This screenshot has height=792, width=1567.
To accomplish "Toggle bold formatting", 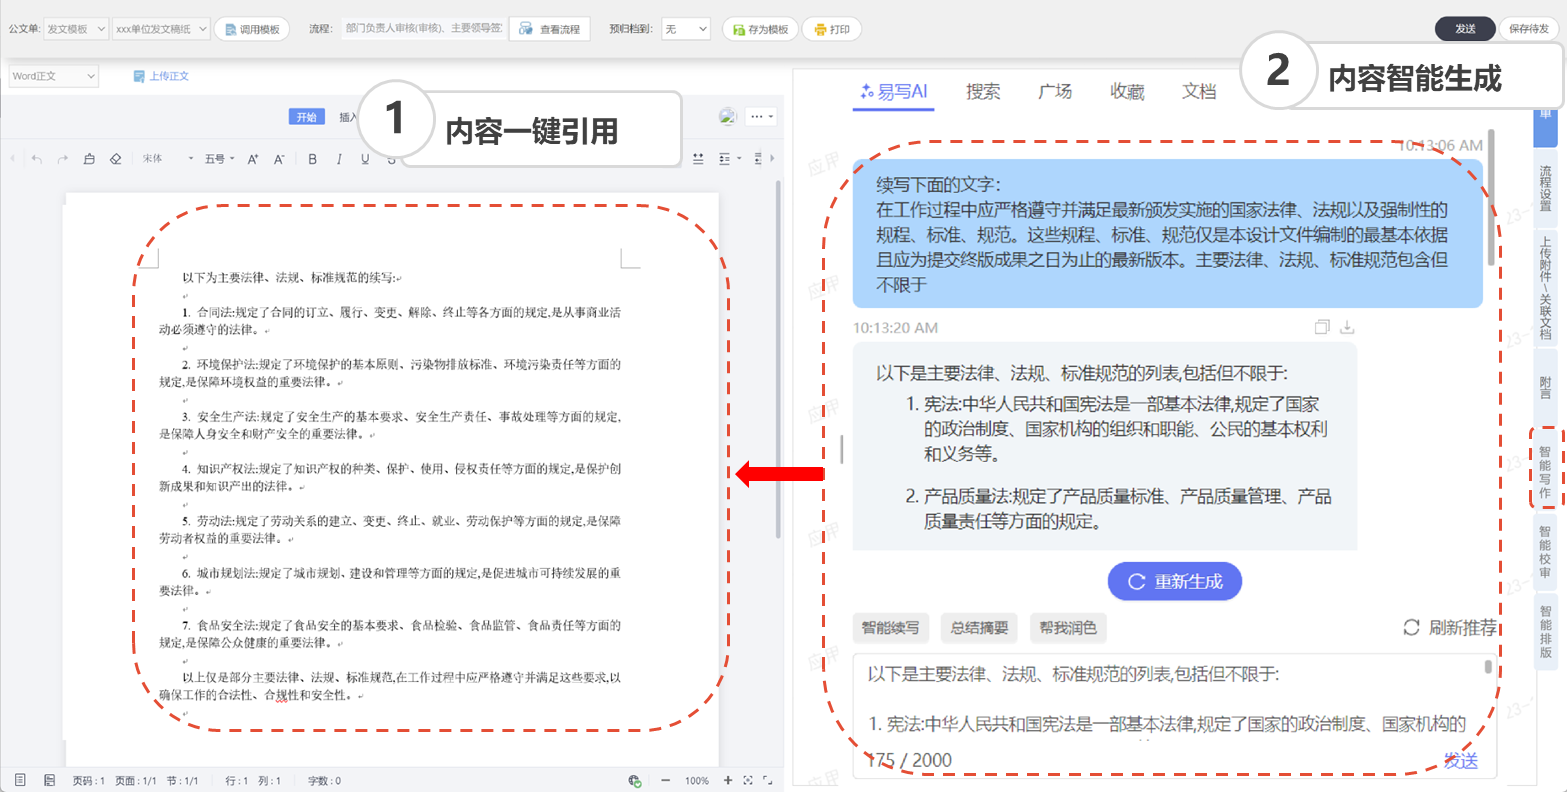I will (313, 159).
